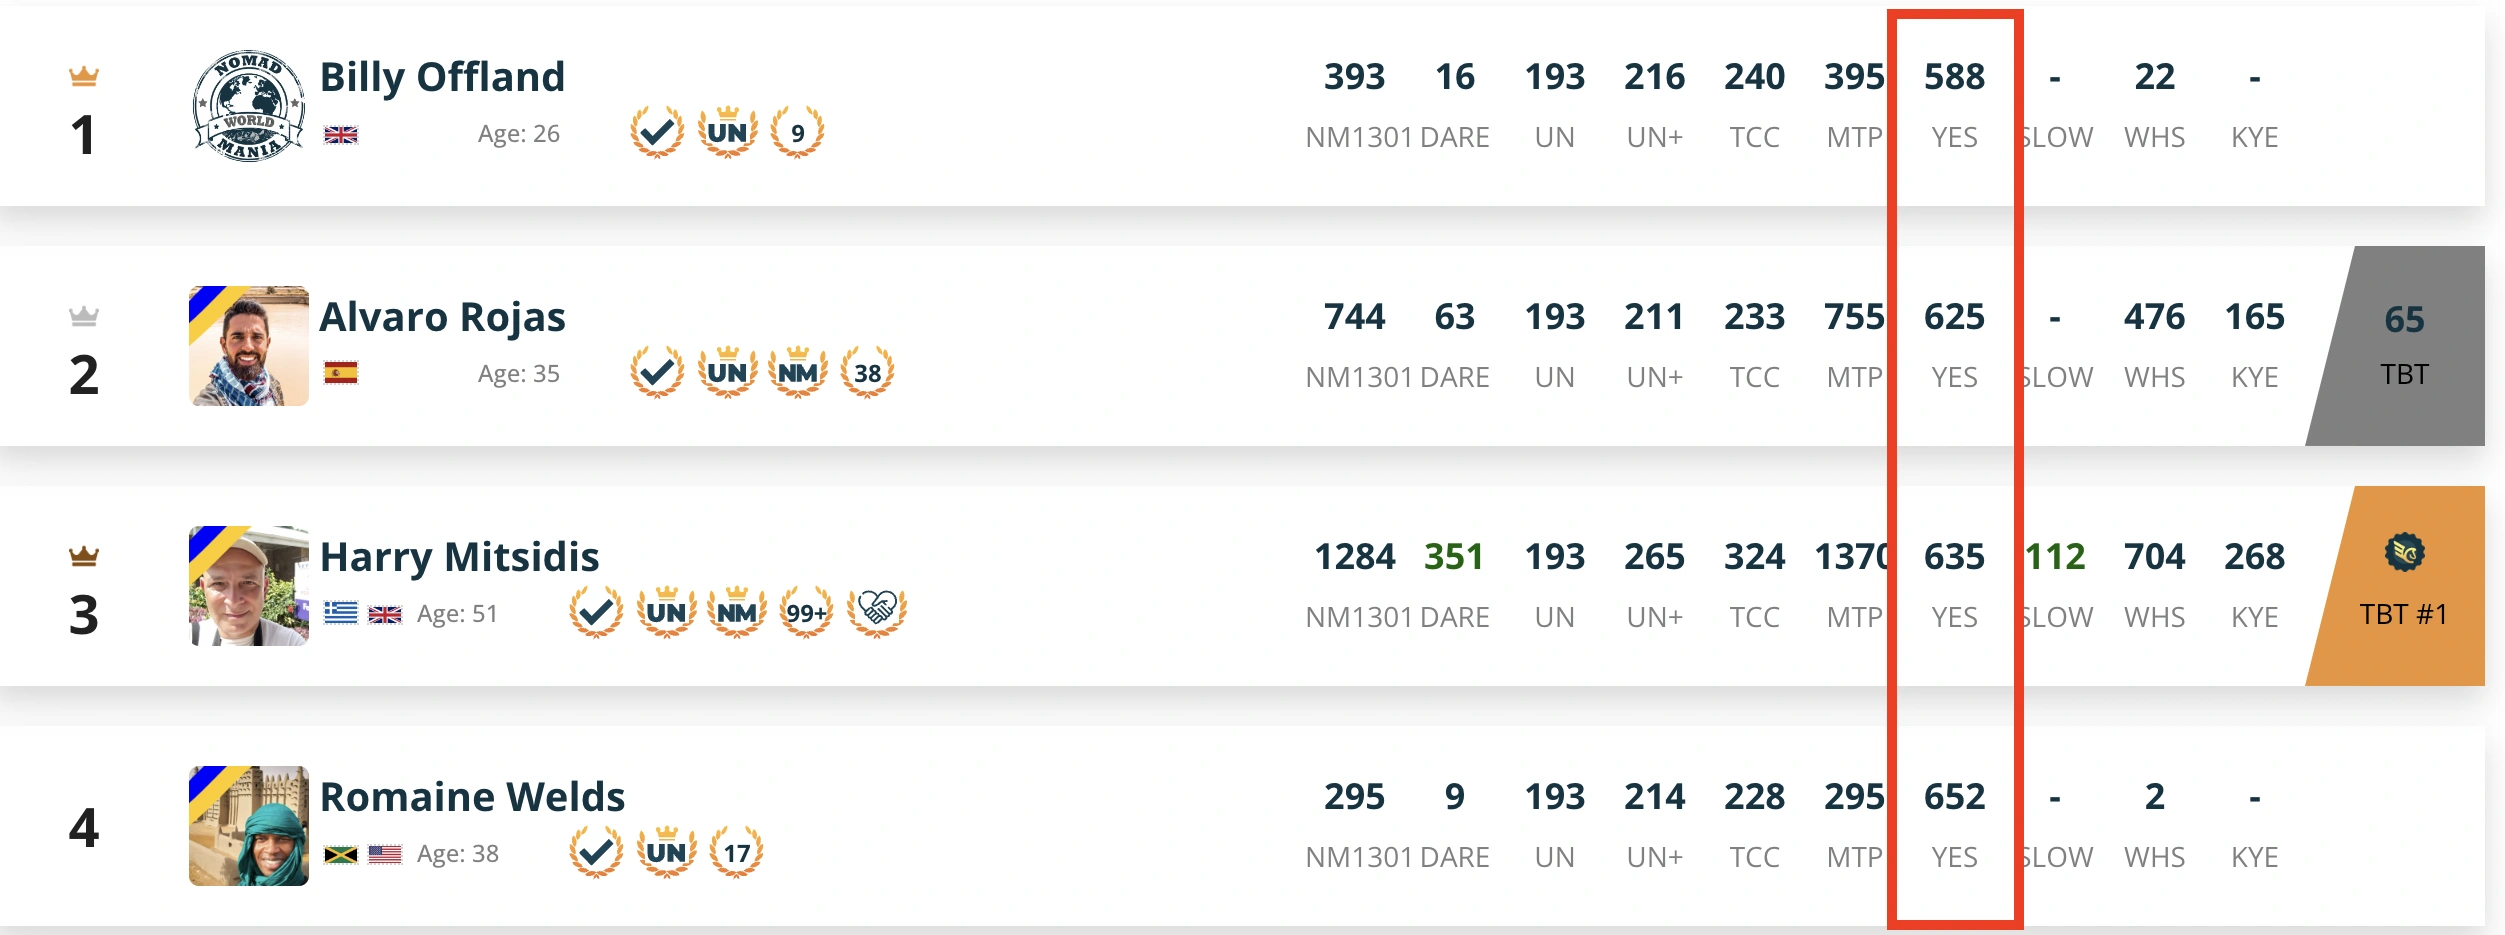This screenshot has height=935, width=2505.
Task: Click Alvaro Rojas's profile photo
Action: click(x=249, y=346)
